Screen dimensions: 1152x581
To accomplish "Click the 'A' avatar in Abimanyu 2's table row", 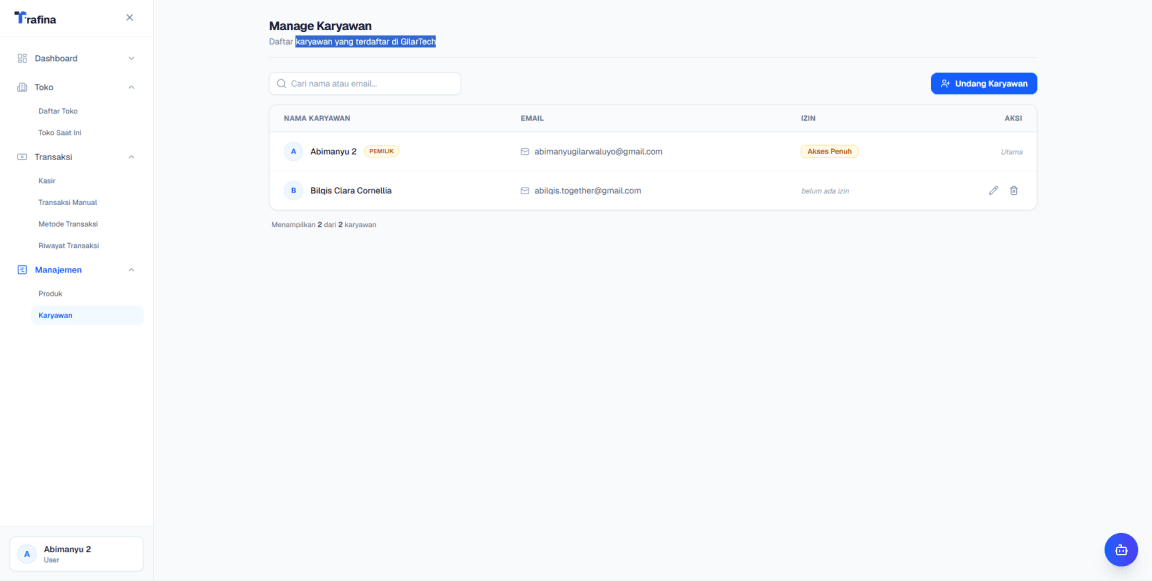I will tap(293, 151).
